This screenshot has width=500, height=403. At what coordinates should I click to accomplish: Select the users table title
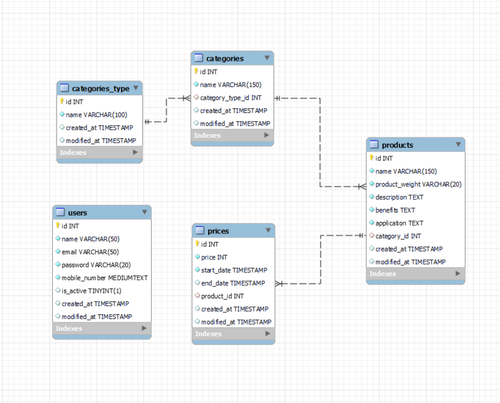77,213
